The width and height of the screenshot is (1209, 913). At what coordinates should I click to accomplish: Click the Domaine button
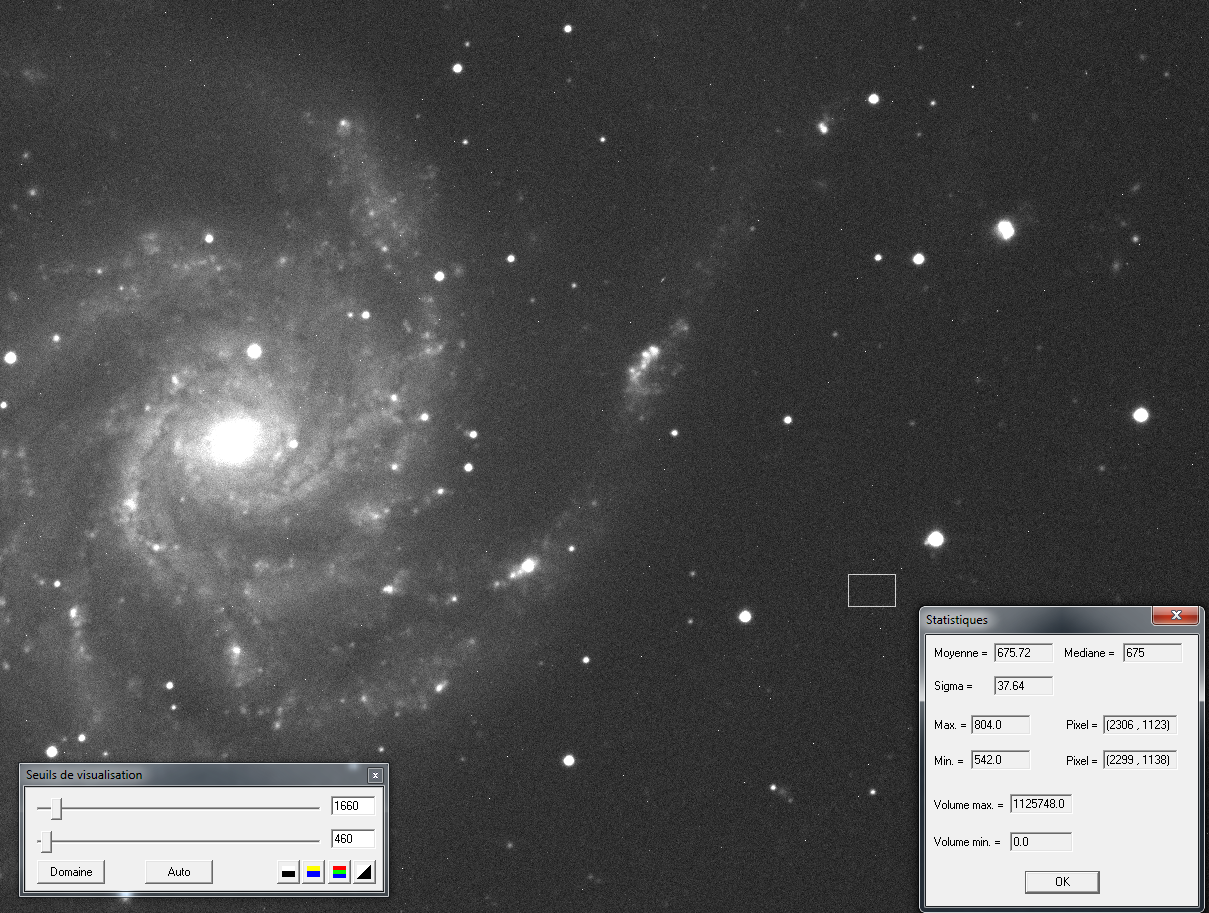70,871
